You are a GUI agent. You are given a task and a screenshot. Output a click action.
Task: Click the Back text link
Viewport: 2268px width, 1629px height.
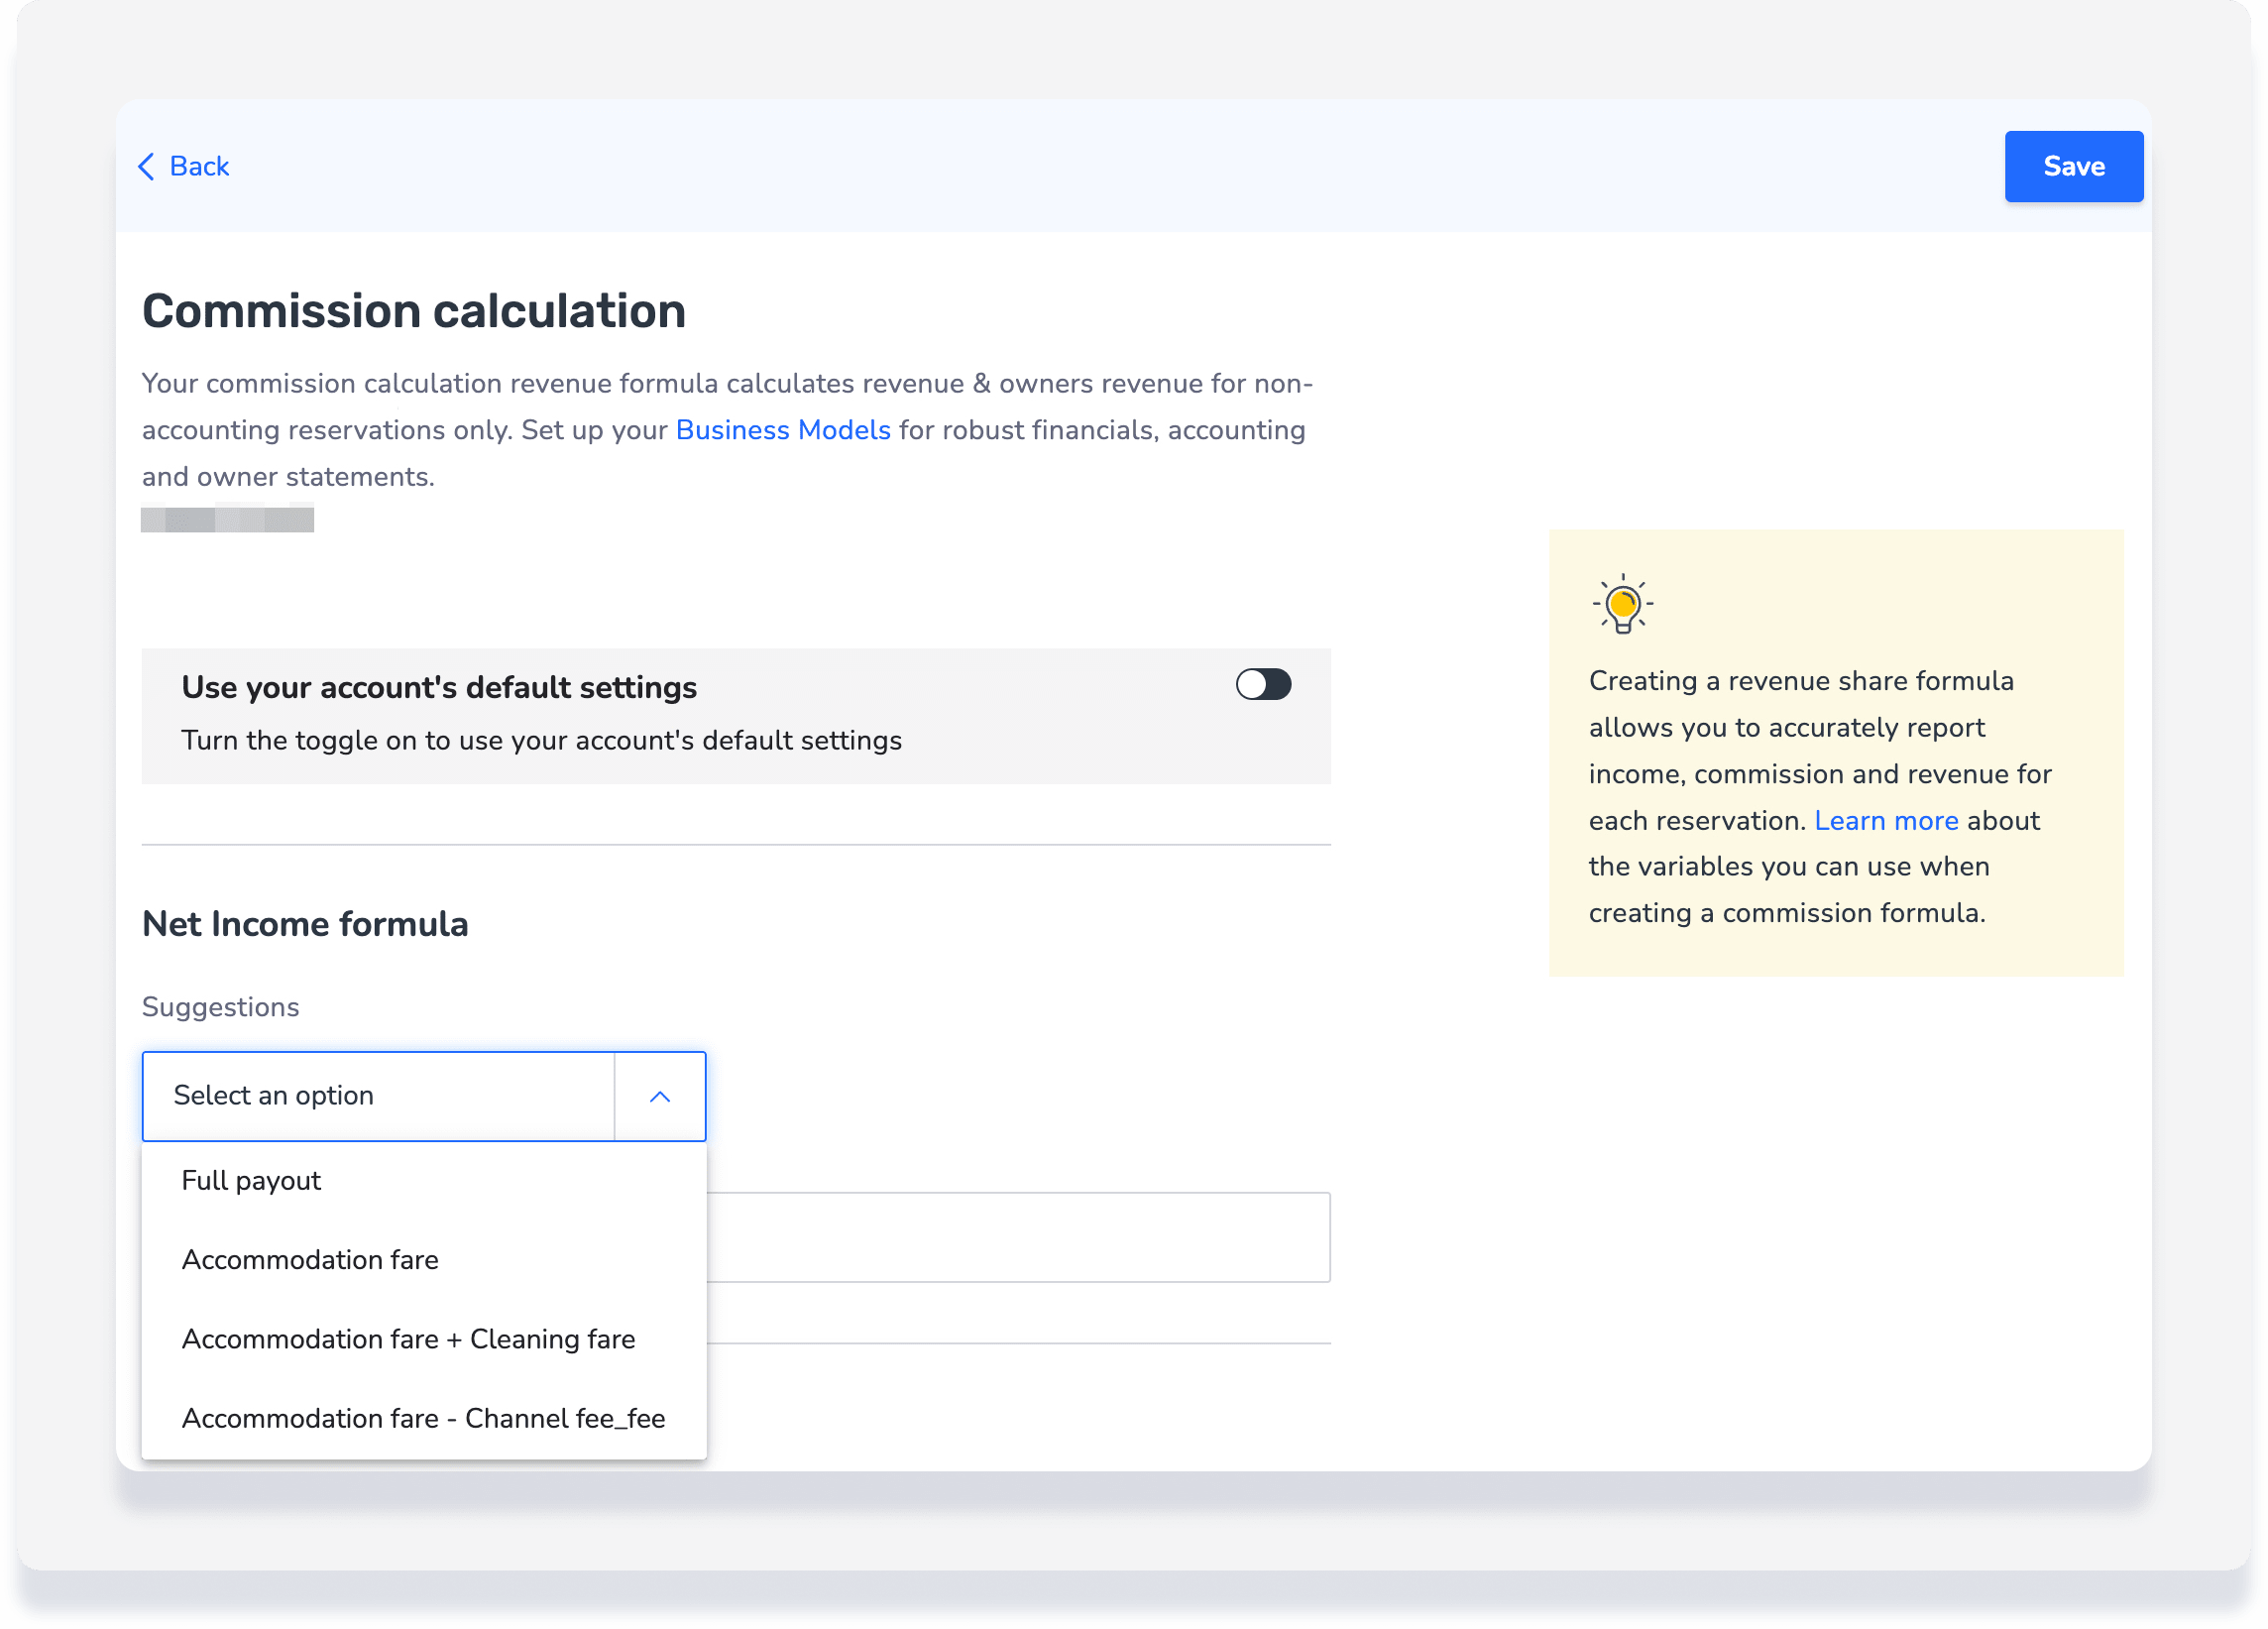(x=199, y=166)
